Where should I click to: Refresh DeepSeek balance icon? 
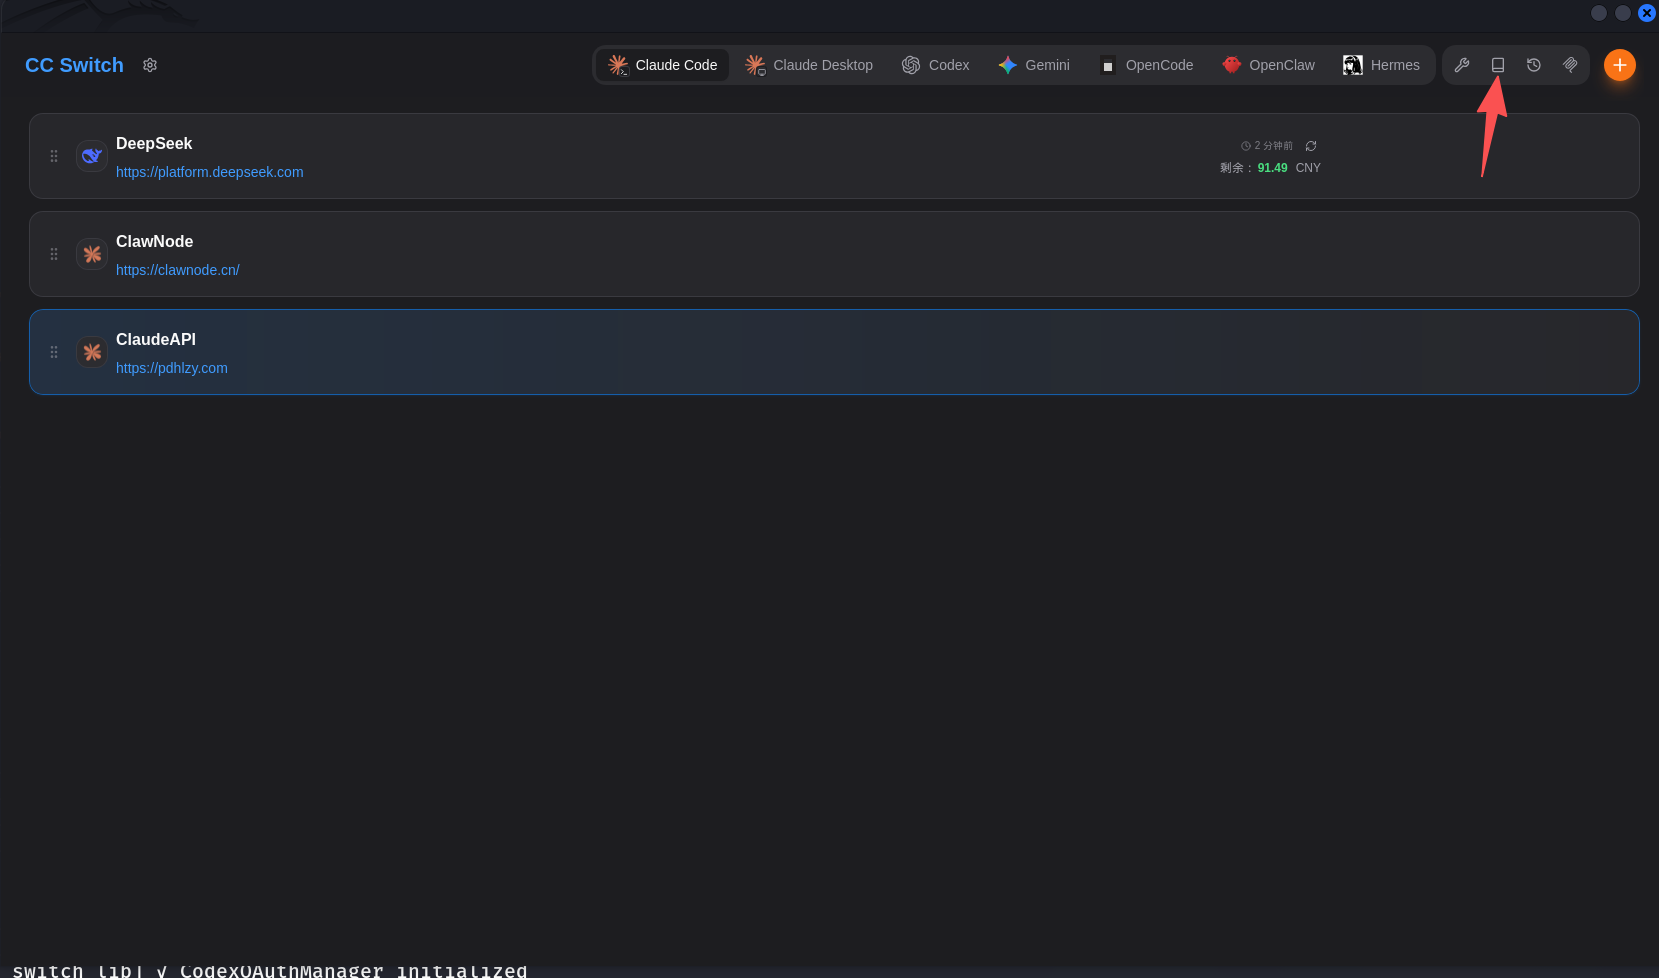point(1311,146)
